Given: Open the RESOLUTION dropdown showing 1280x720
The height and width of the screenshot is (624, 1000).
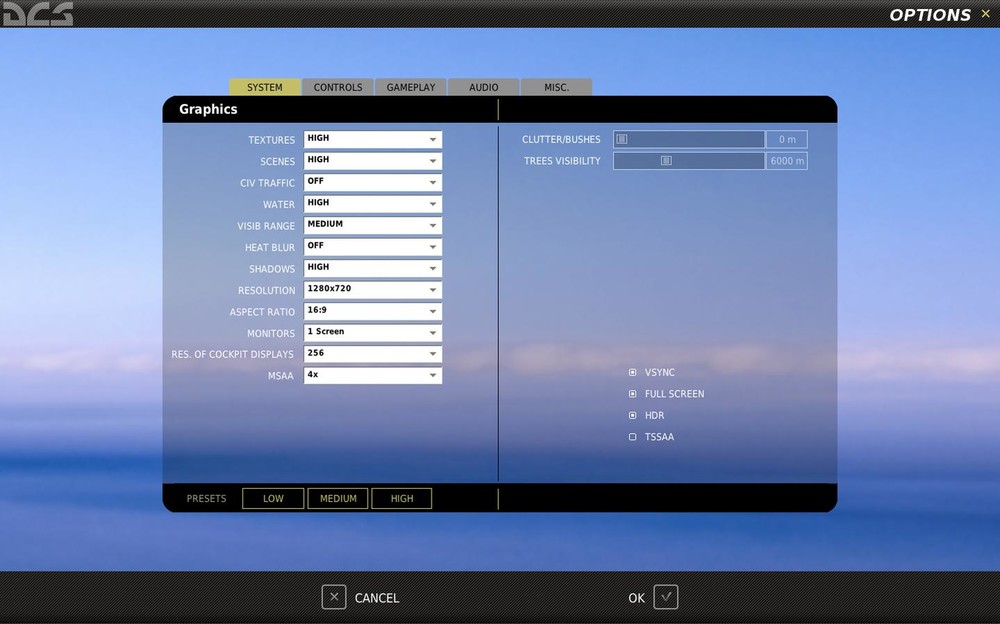Looking at the screenshot, I should (372, 290).
